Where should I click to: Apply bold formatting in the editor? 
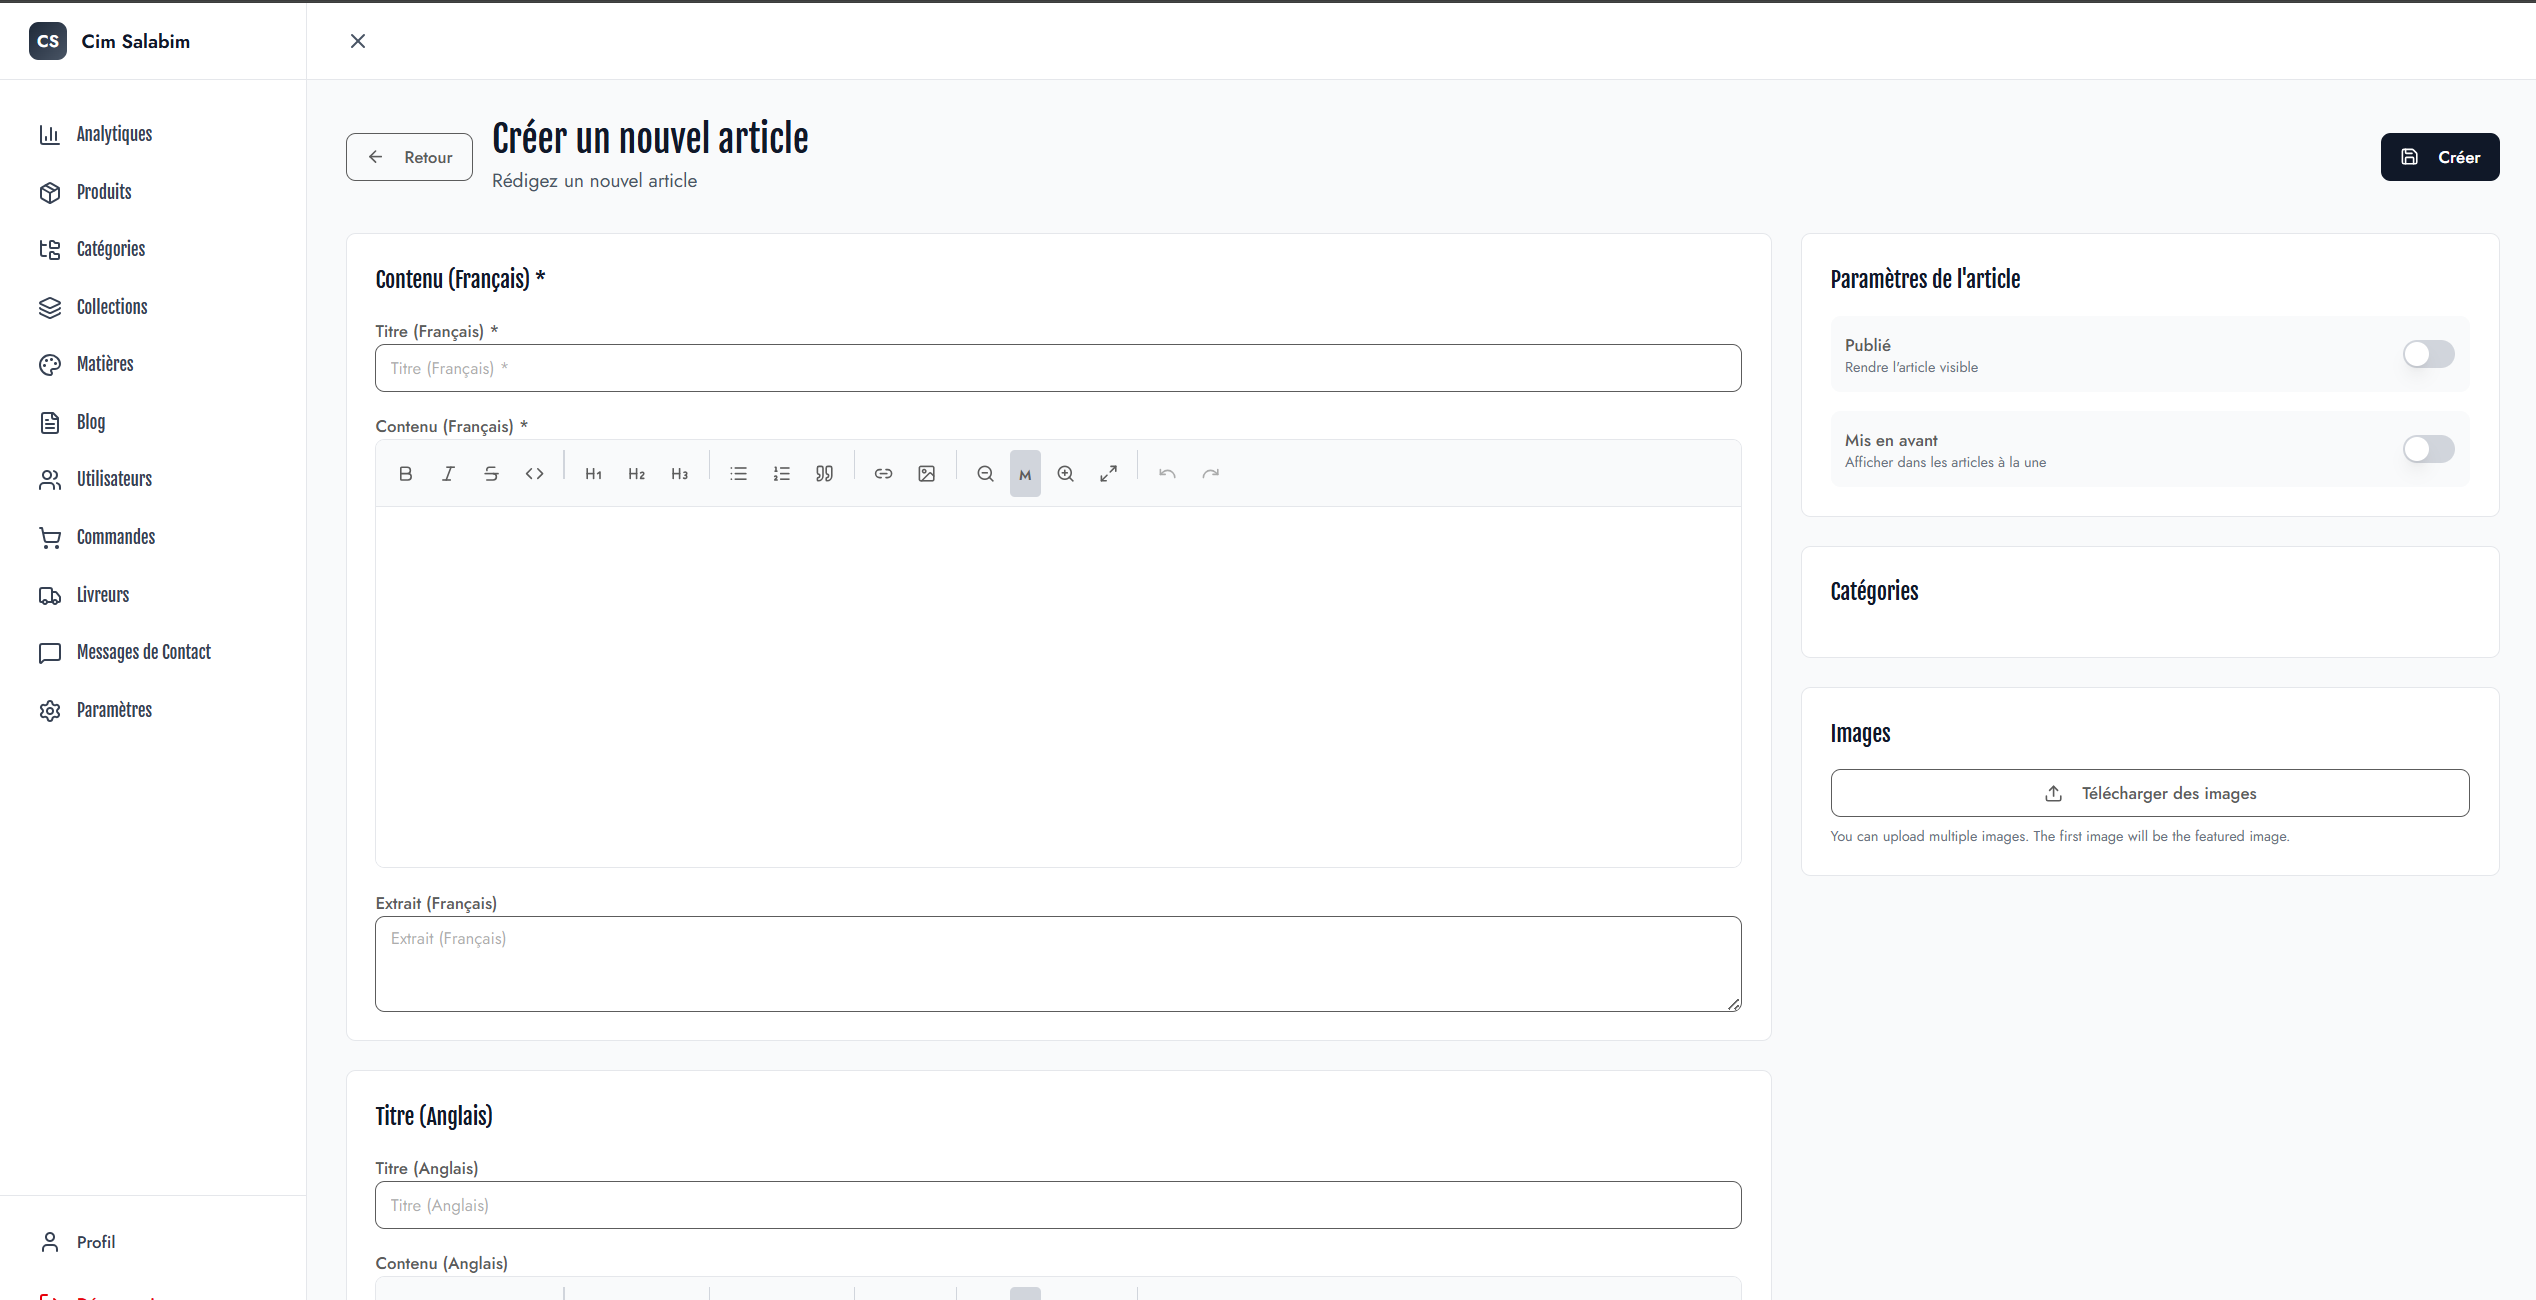[x=405, y=473]
